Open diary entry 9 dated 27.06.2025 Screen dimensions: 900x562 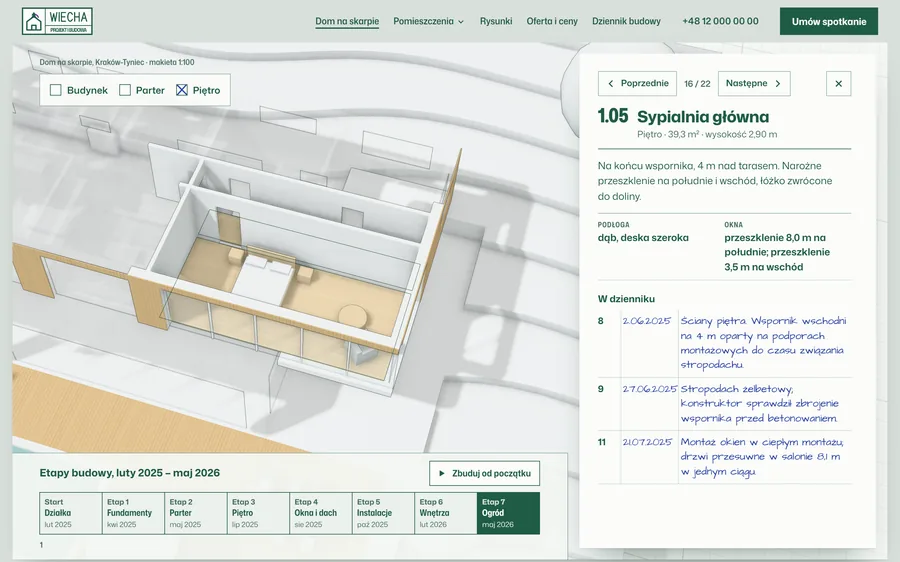[x=724, y=404]
